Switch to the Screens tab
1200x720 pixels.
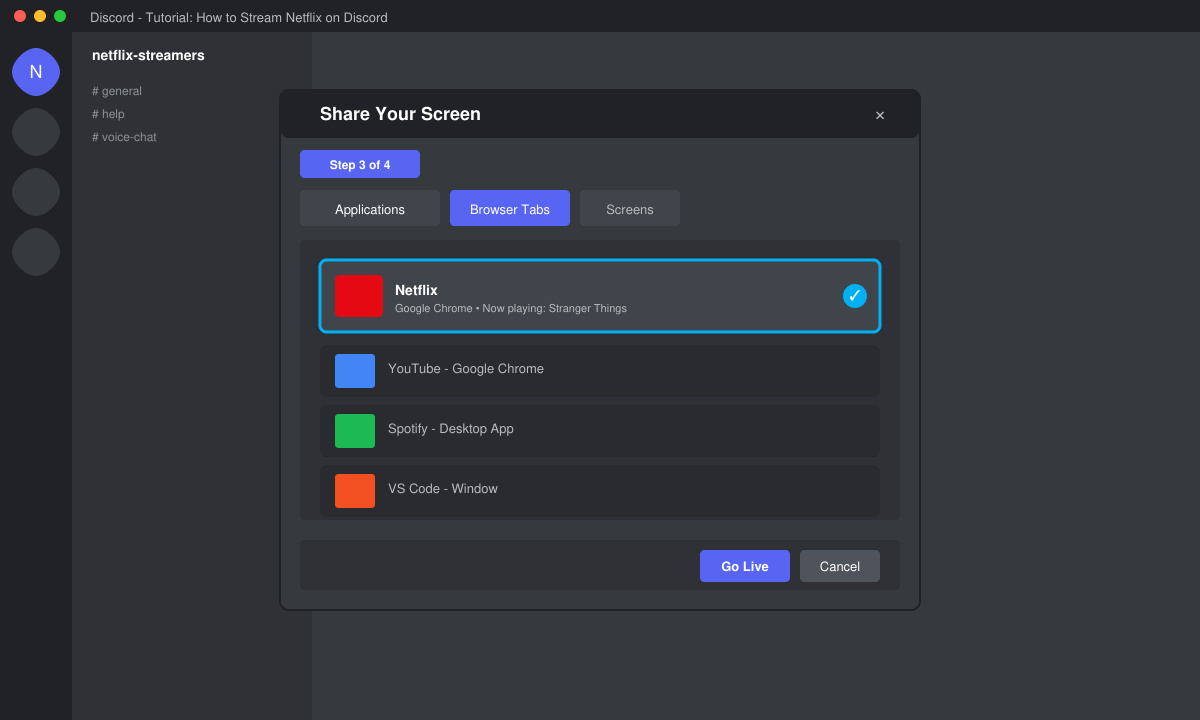point(630,208)
